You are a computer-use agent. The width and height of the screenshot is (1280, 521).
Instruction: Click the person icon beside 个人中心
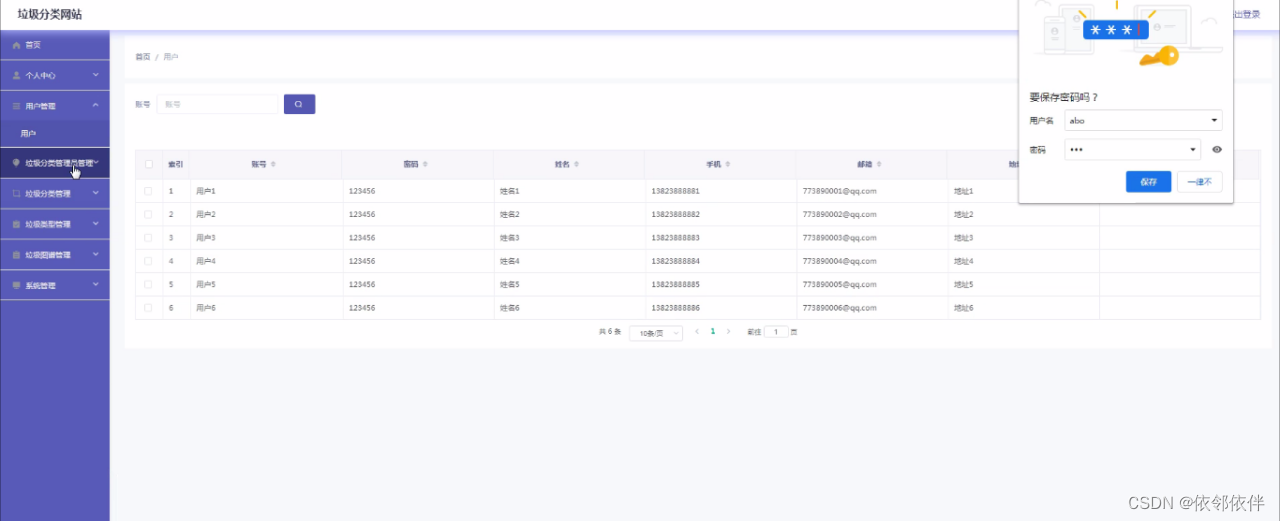pos(16,75)
